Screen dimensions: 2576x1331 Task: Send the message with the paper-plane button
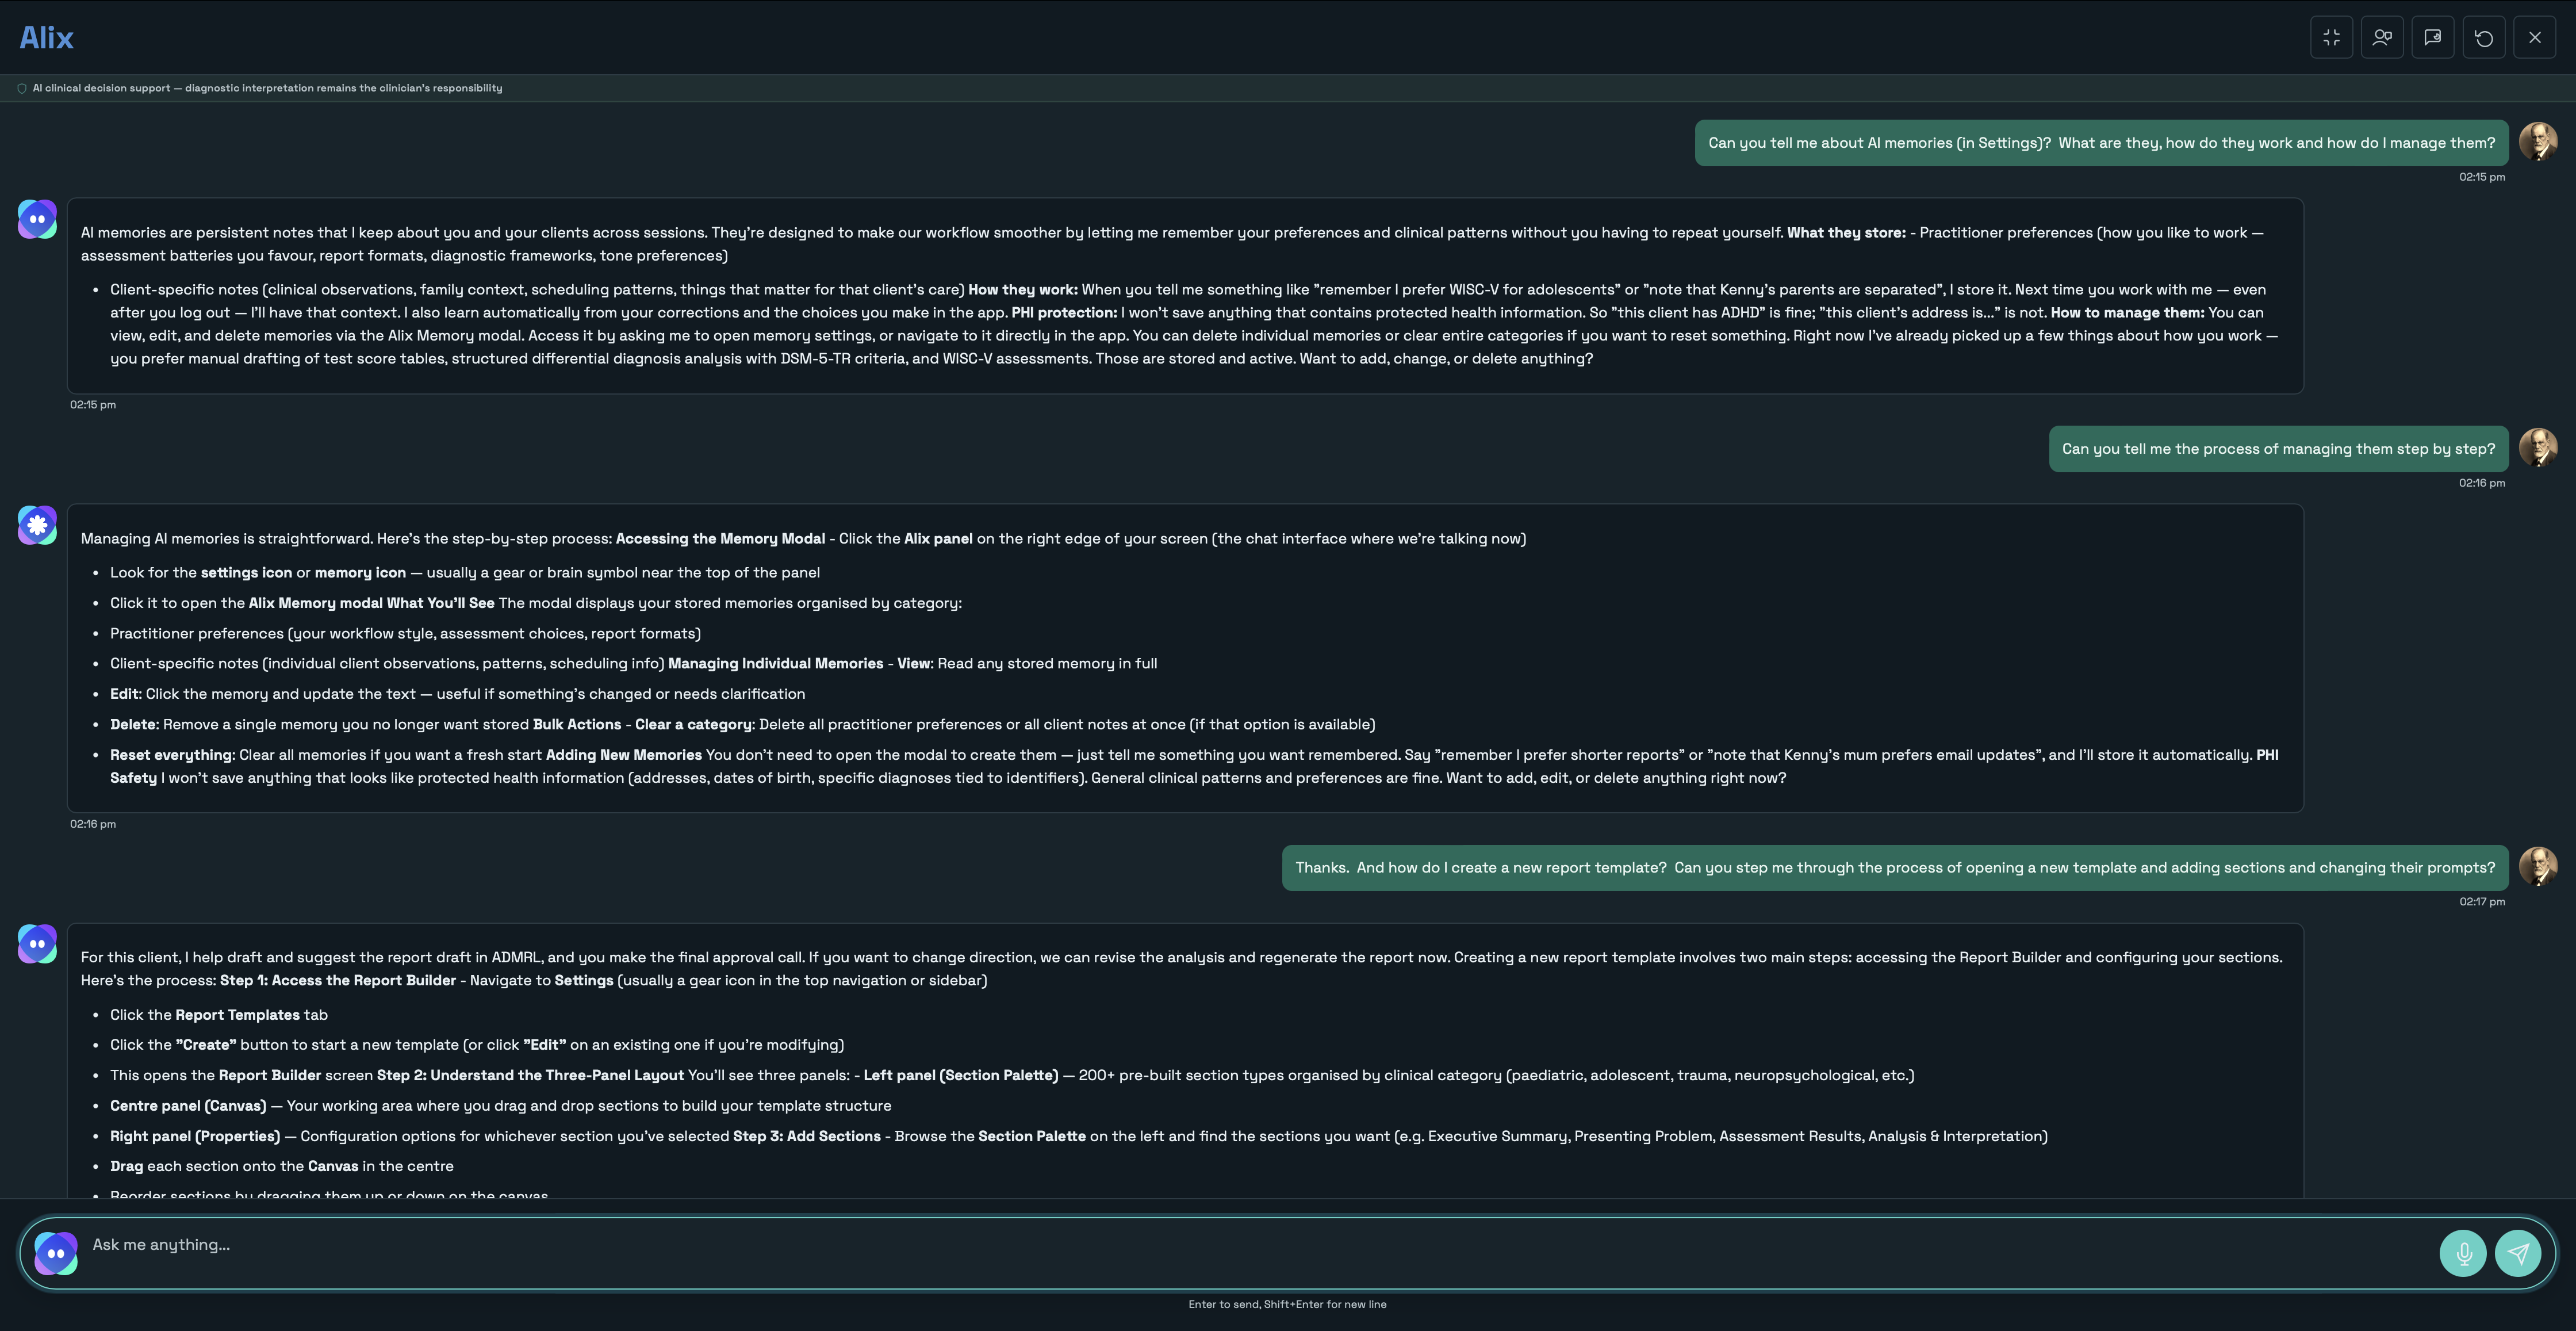[x=2518, y=1253]
